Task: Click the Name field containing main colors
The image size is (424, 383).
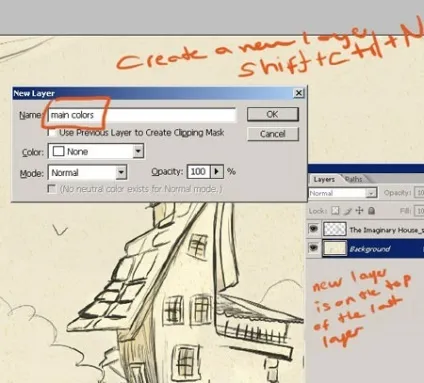Action: (142, 115)
